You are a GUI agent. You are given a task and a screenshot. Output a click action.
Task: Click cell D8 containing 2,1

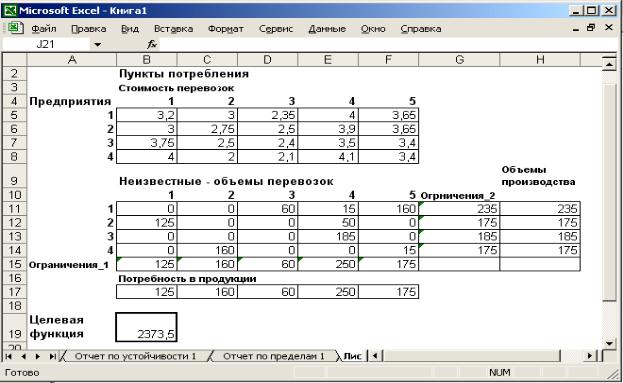tap(267, 157)
